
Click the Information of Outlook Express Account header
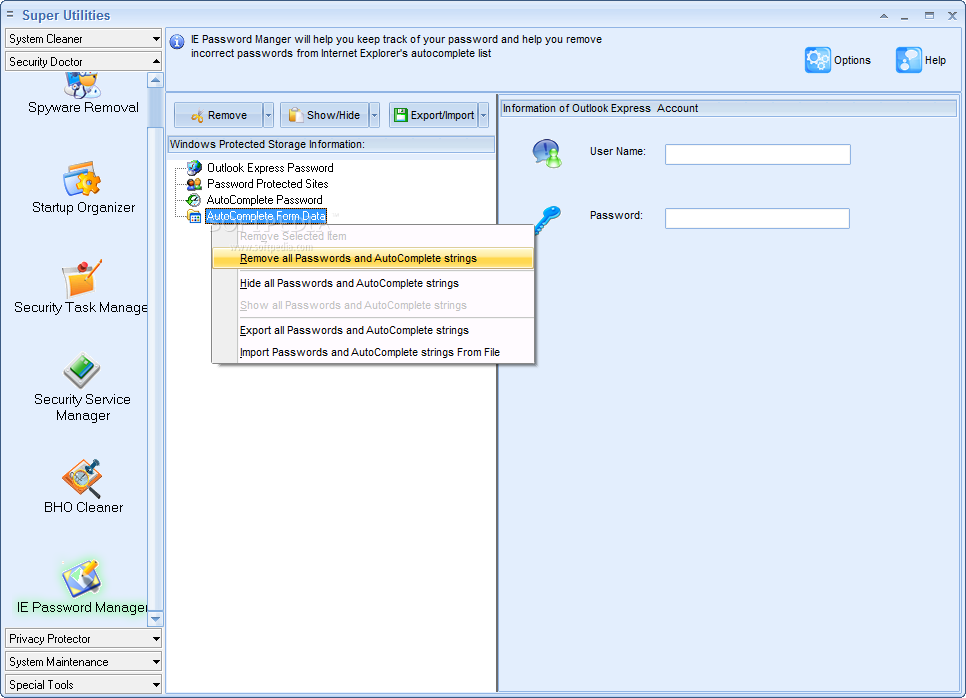pos(728,108)
